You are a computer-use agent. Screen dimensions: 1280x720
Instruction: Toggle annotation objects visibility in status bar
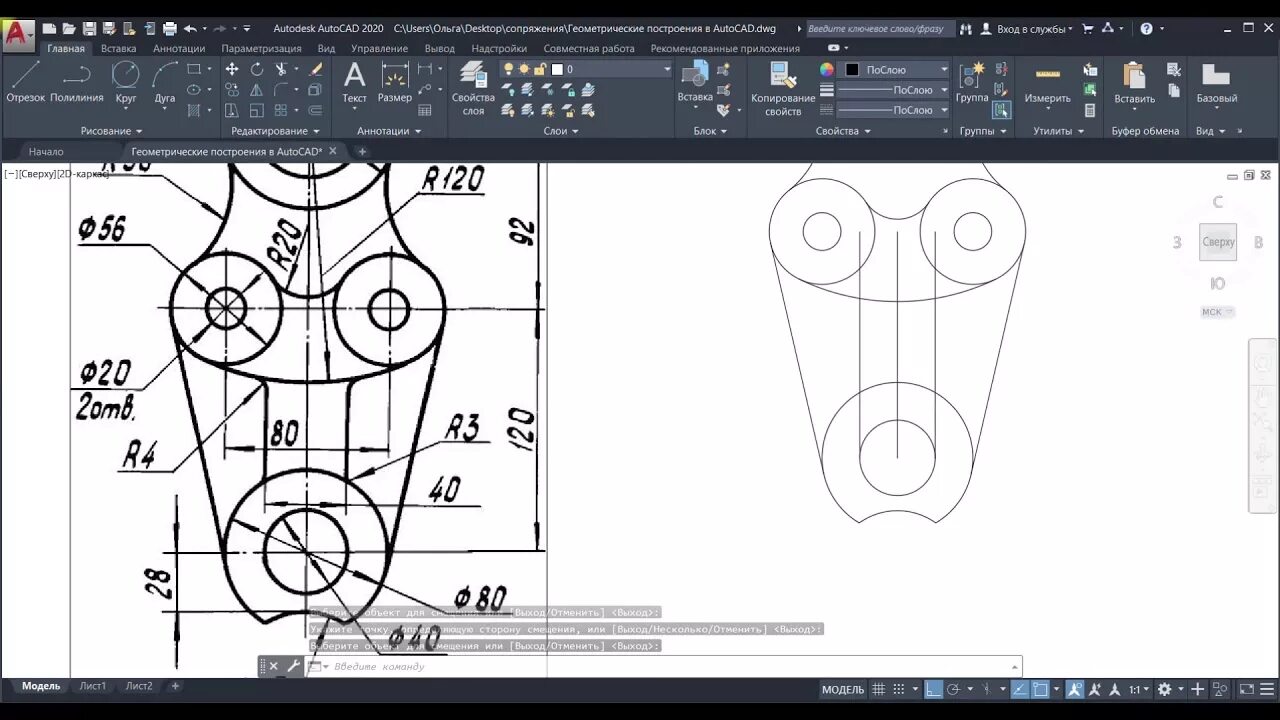click(x=1075, y=689)
